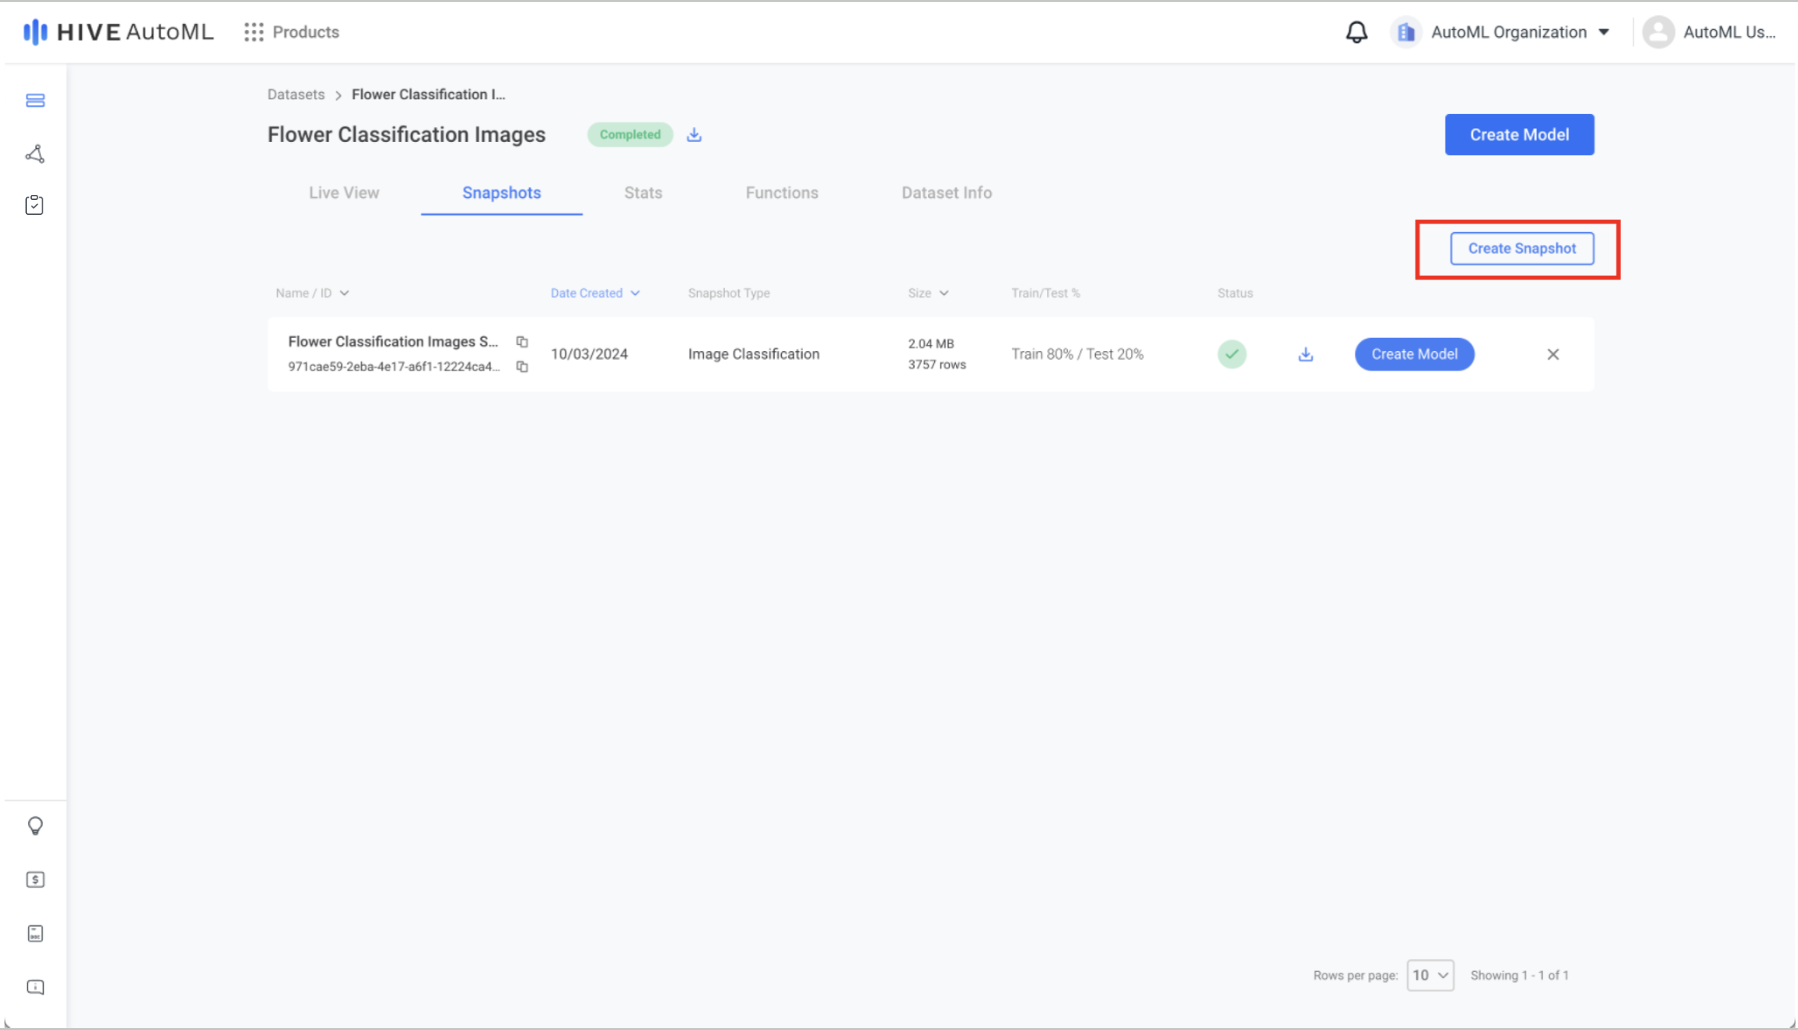This screenshot has width=1798, height=1030.
Task: Click Create Snapshot button
Action: pos(1522,249)
